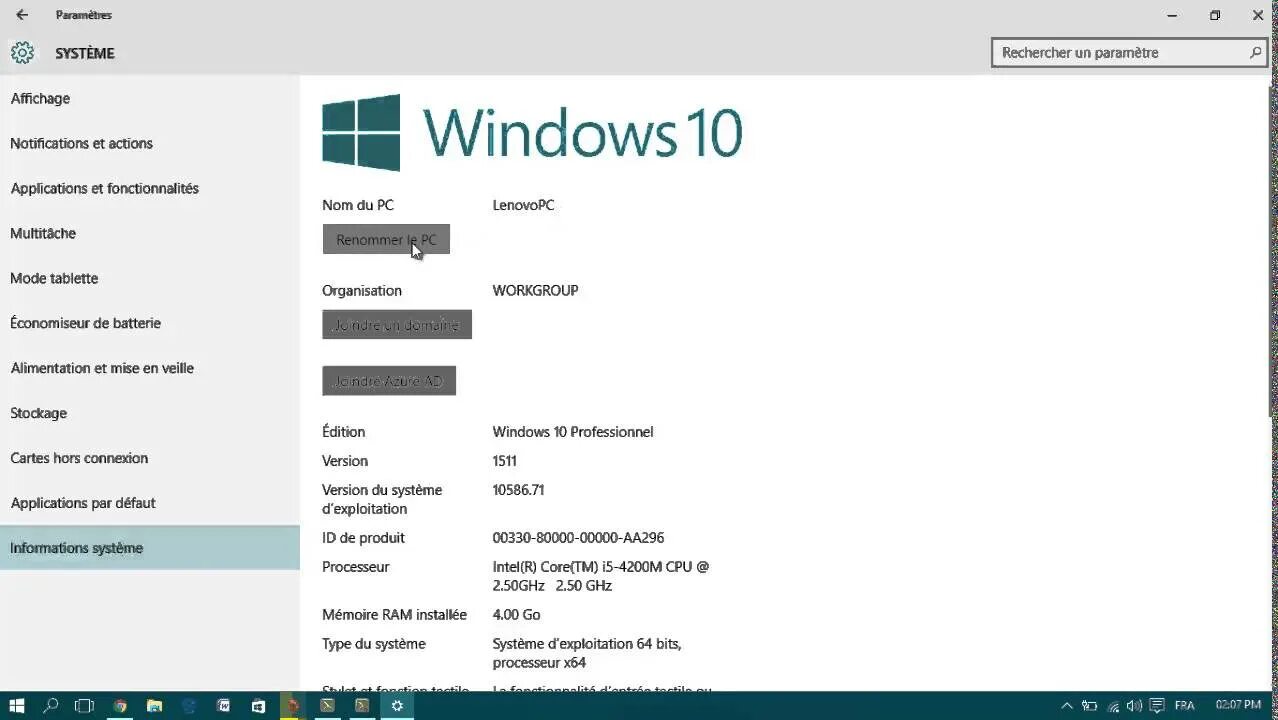Click the FRA language indicator
This screenshot has height=720, width=1278.
1184,705
